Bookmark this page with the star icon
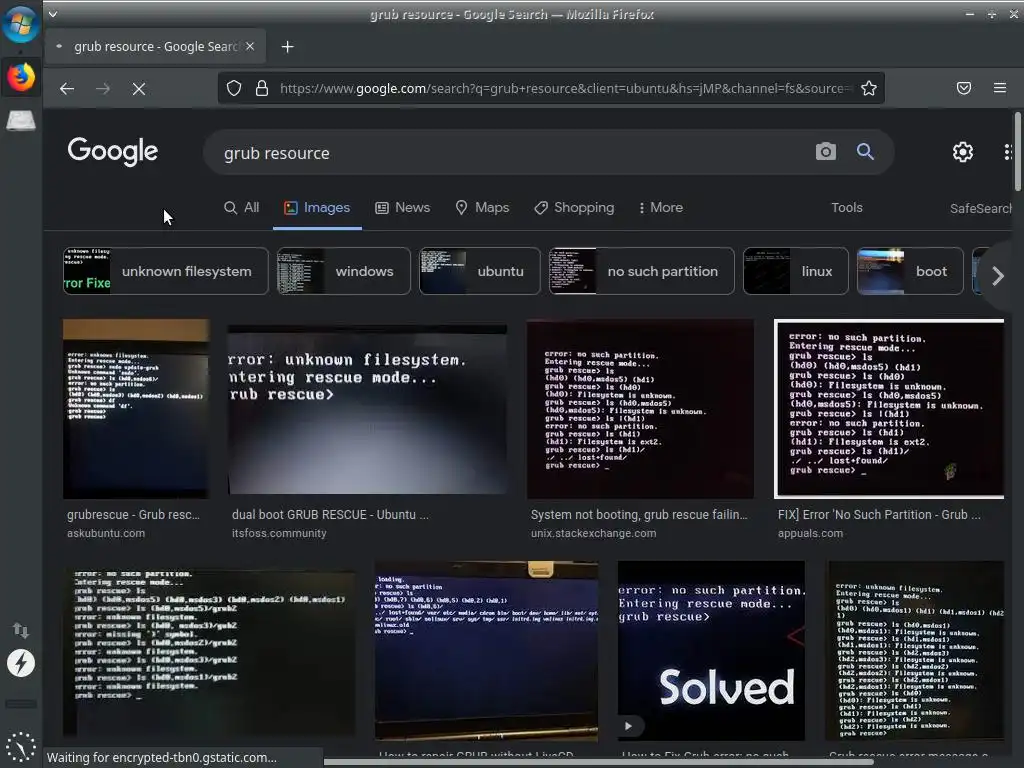Viewport: 1024px width, 768px height. pos(869,88)
